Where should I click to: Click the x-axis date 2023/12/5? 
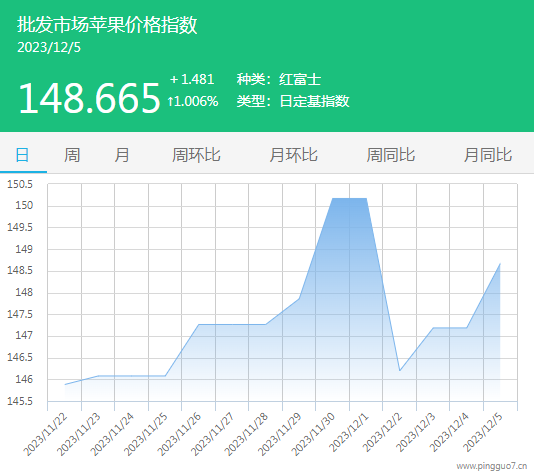coord(483,432)
